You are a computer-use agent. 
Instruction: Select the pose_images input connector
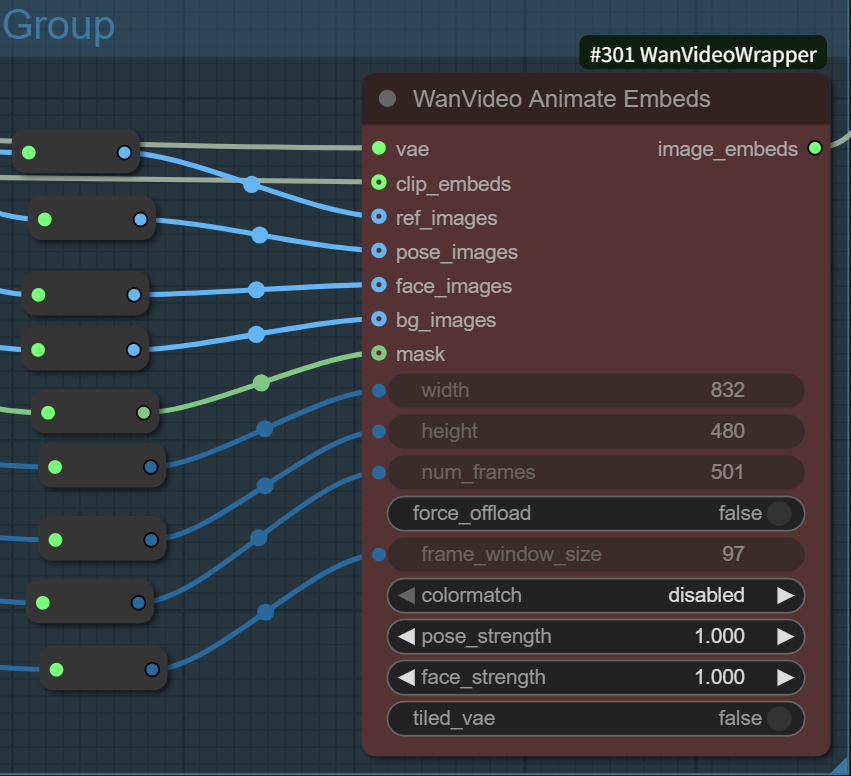coord(379,251)
